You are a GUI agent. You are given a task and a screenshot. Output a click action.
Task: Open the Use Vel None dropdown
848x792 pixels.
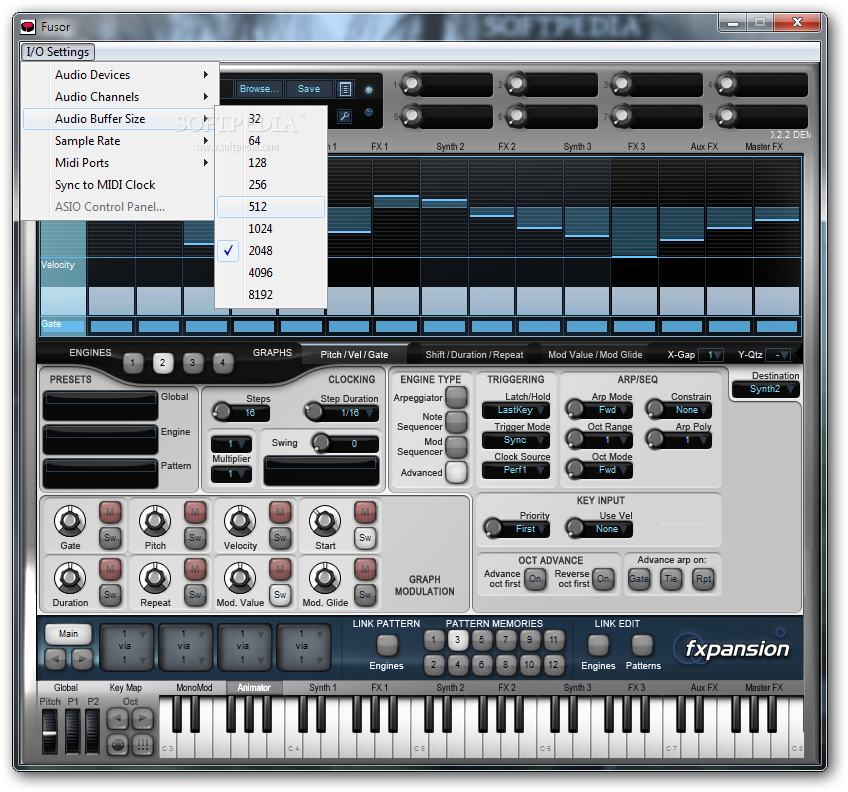[x=608, y=529]
